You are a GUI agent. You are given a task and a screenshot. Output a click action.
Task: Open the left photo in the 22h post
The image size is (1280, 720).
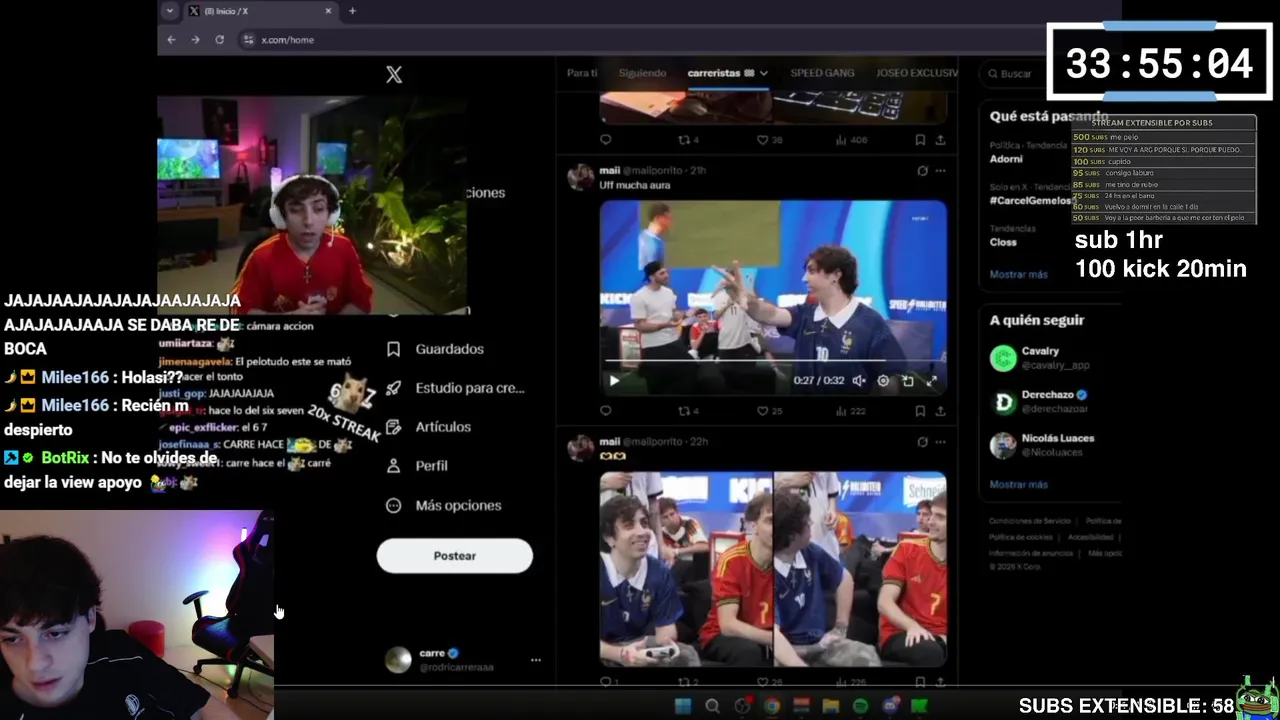point(686,569)
